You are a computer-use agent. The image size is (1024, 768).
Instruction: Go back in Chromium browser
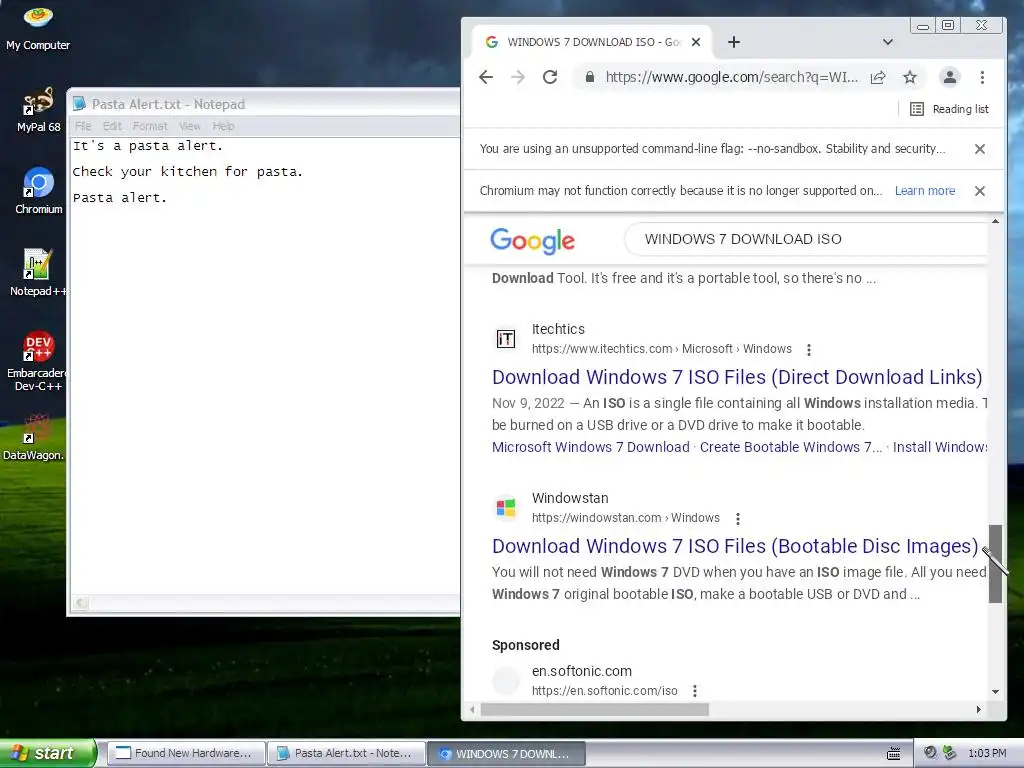(486, 77)
